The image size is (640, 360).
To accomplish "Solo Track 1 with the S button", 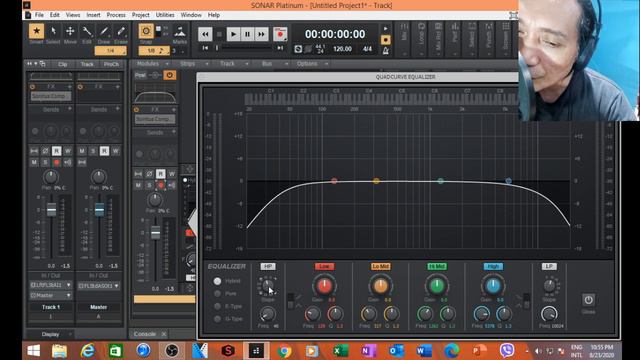I will click(x=45, y=162).
